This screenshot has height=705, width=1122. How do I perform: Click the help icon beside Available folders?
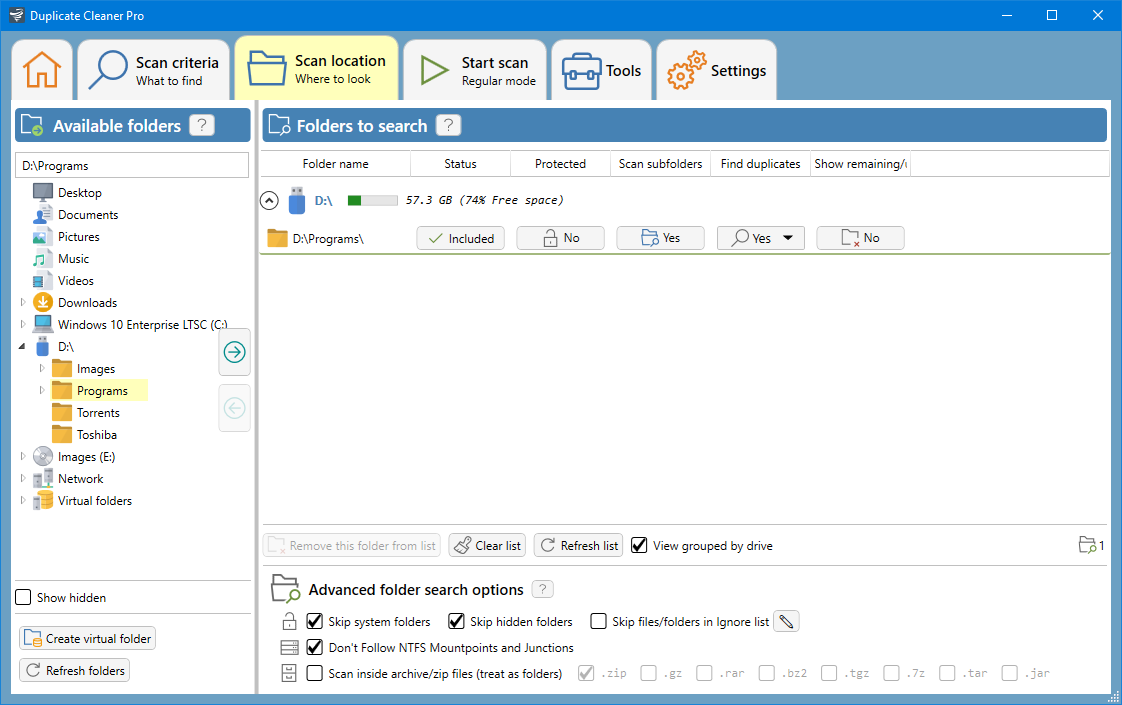[202, 125]
